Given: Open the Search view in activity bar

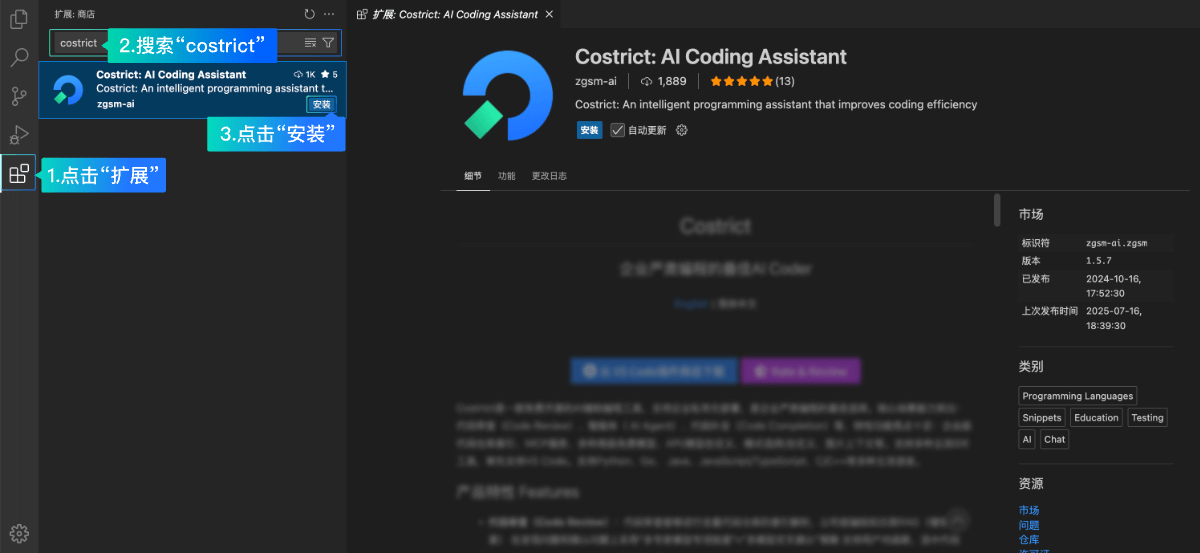Looking at the screenshot, I should (19, 57).
